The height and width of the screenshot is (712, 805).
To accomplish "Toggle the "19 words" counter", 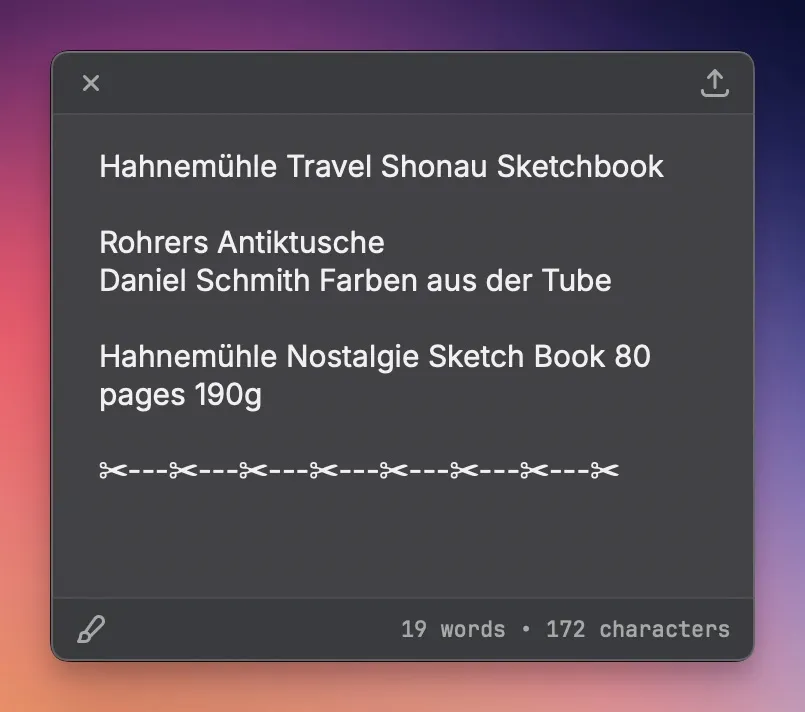I will coord(452,629).
